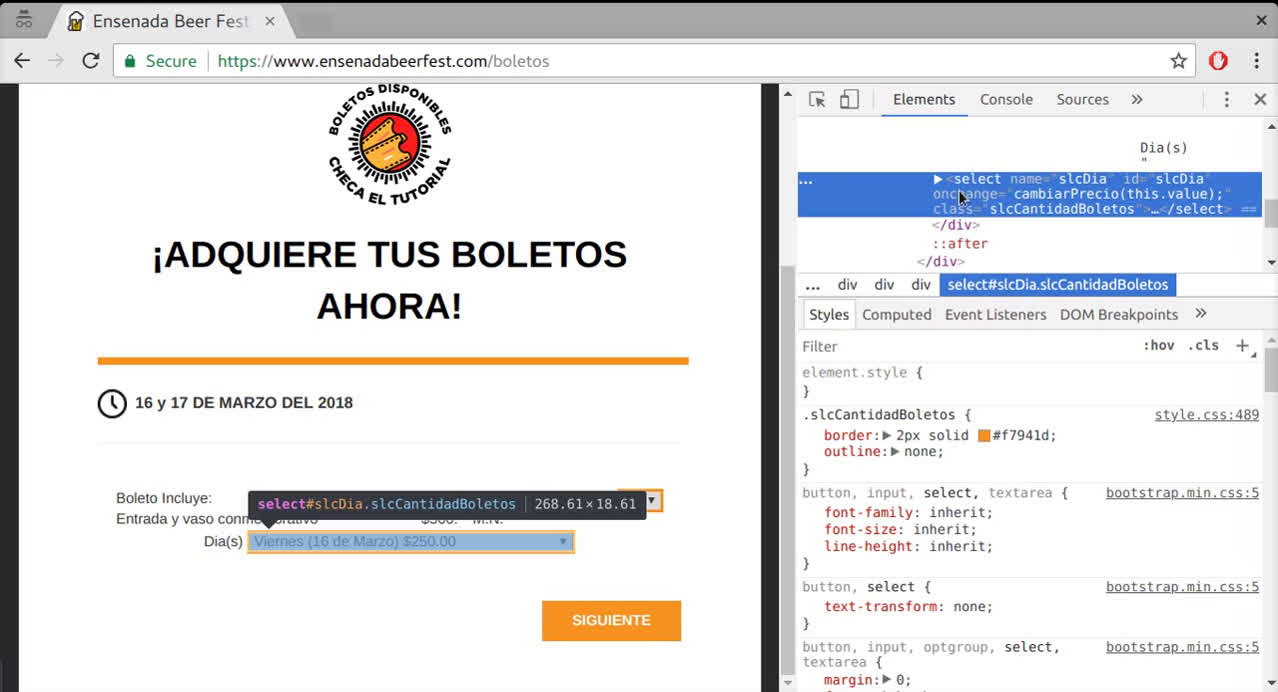Viewport: 1278px width, 692px height.
Task: Open the Computed styles tab
Action: [x=896, y=314]
